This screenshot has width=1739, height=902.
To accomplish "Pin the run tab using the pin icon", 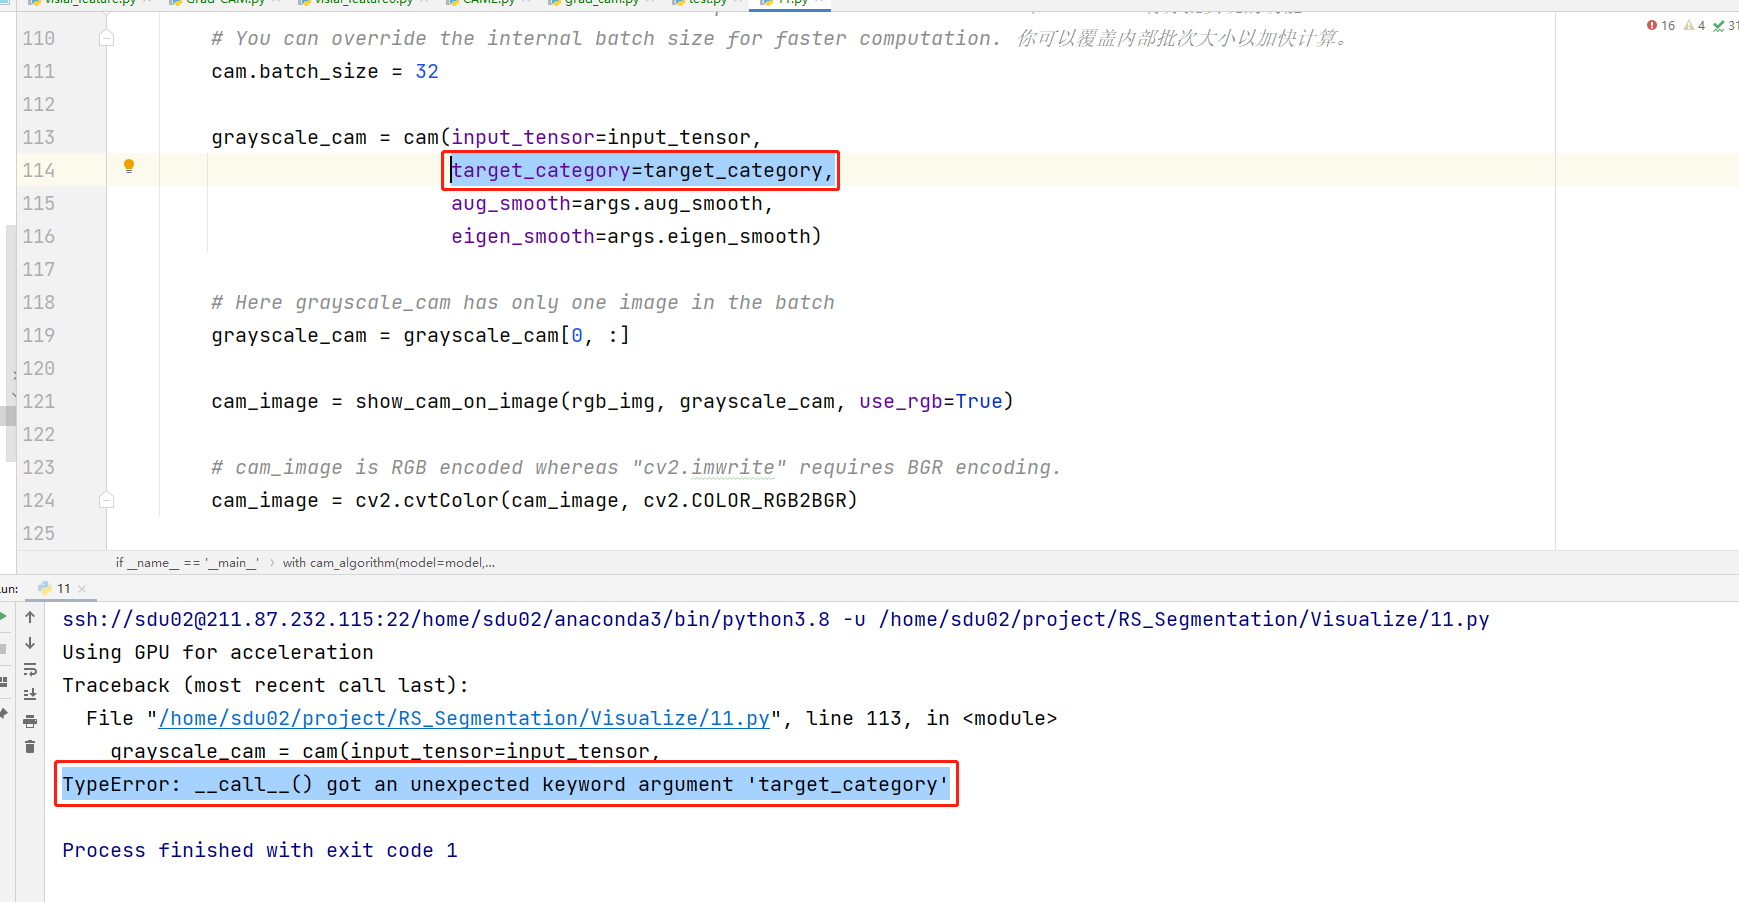I will (x=5, y=713).
